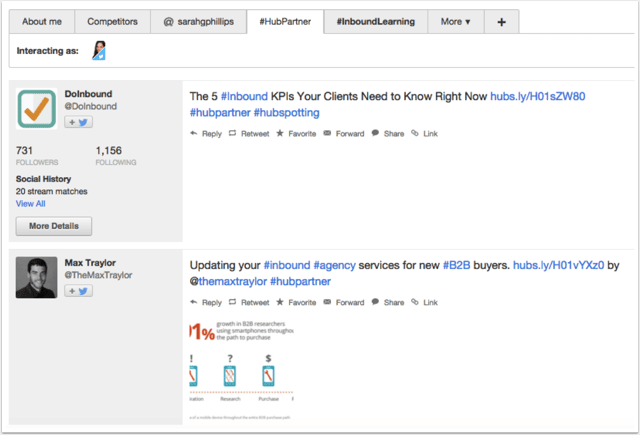Favorite Max Traylor's tweet
640x435 pixels.
296,302
